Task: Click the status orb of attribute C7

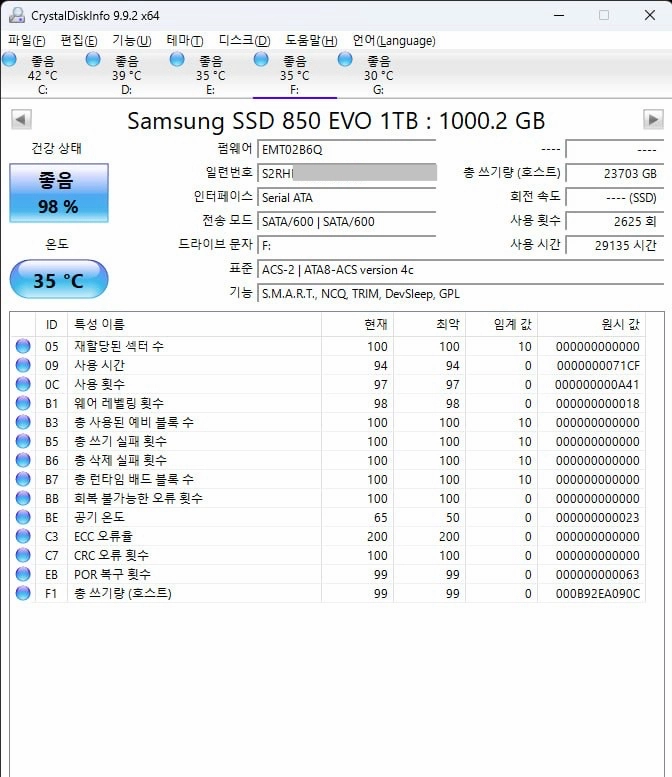Action: [x=23, y=555]
